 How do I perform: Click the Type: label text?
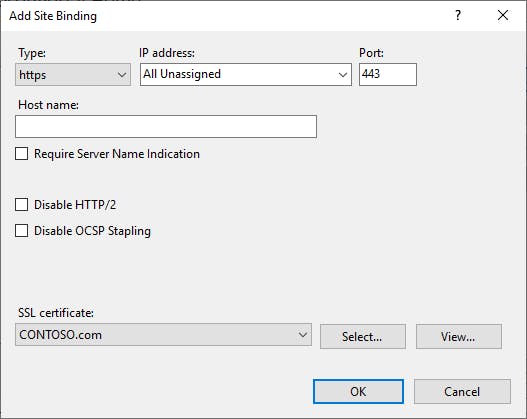click(32, 53)
